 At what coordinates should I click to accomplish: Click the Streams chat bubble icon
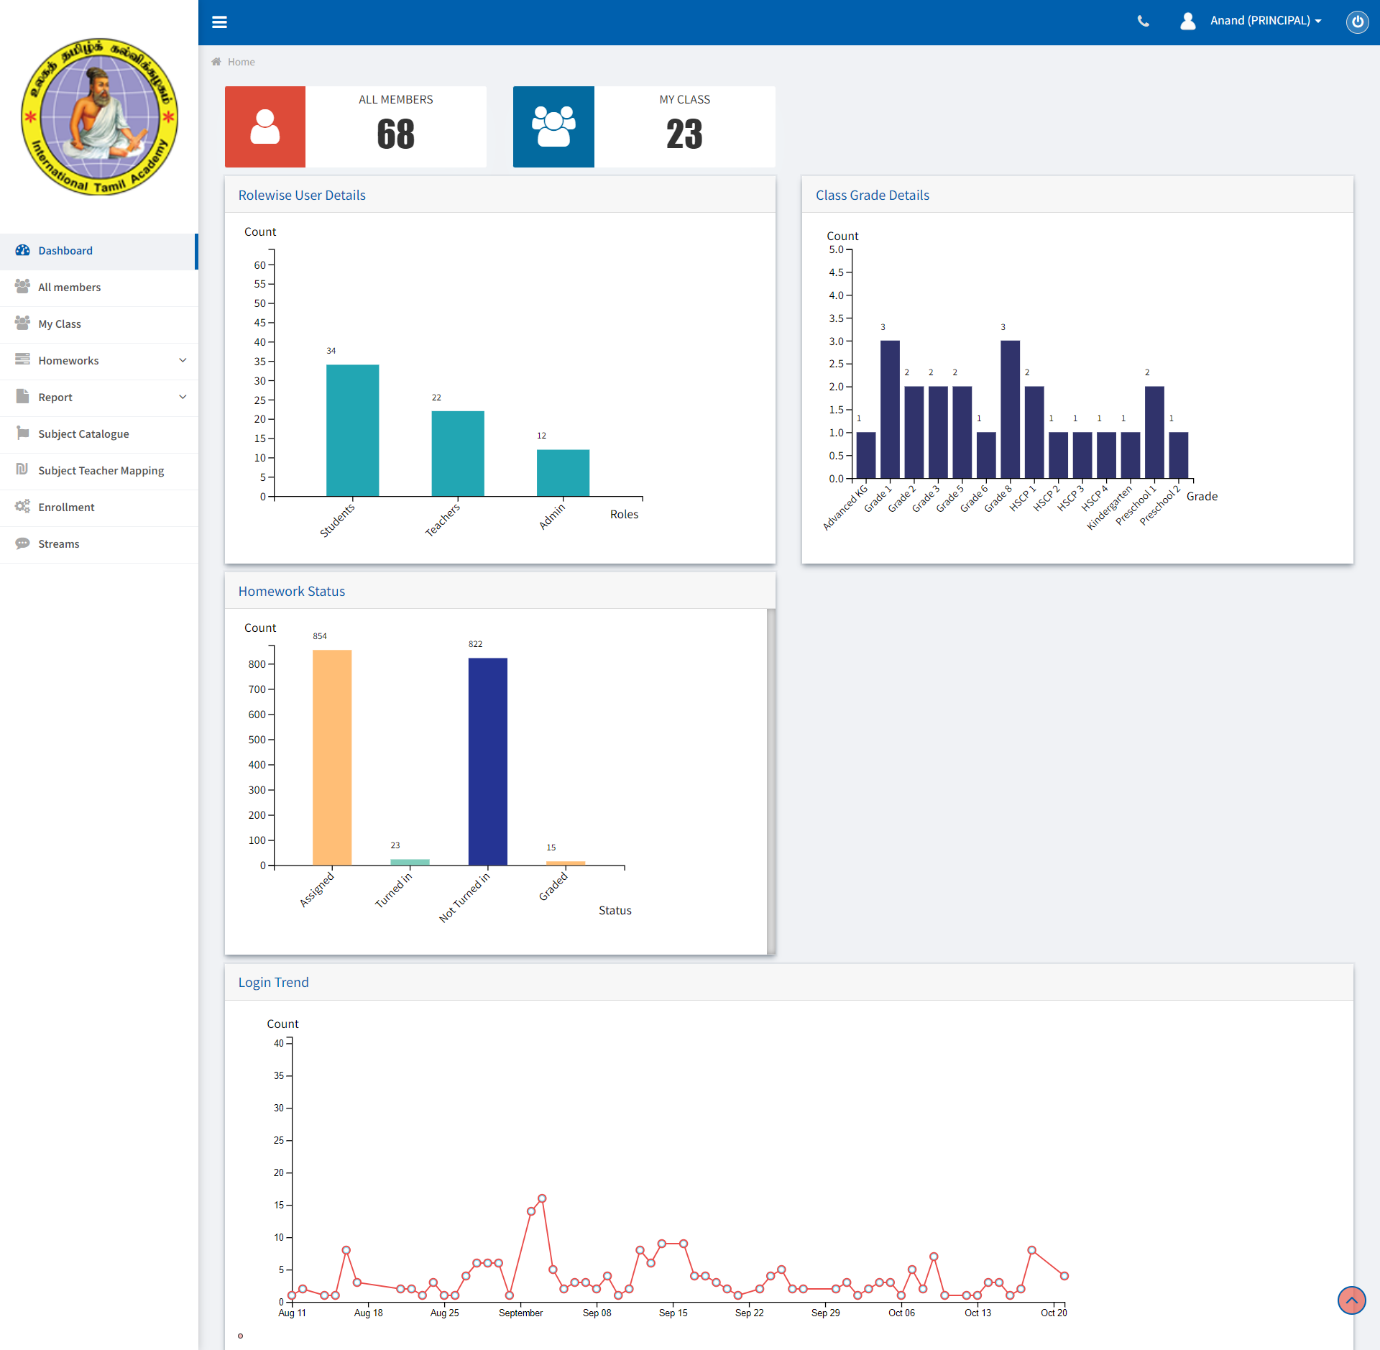click(x=23, y=544)
